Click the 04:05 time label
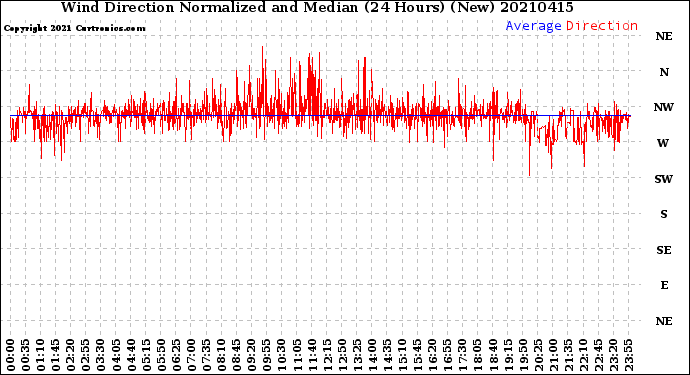Screen dimensions: 690x375 [x=116, y=355]
